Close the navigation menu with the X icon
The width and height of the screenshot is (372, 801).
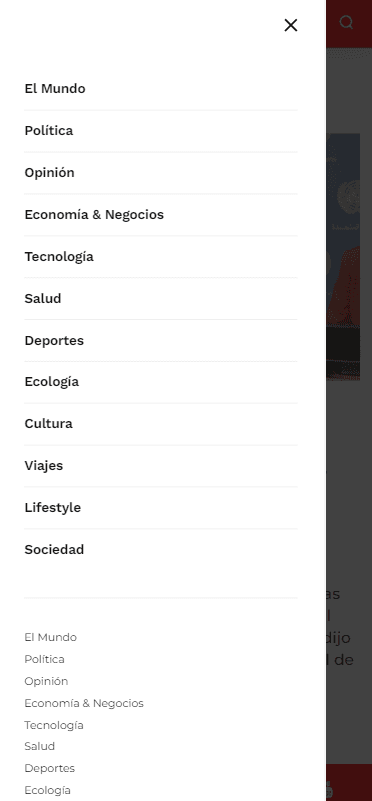coord(291,25)
